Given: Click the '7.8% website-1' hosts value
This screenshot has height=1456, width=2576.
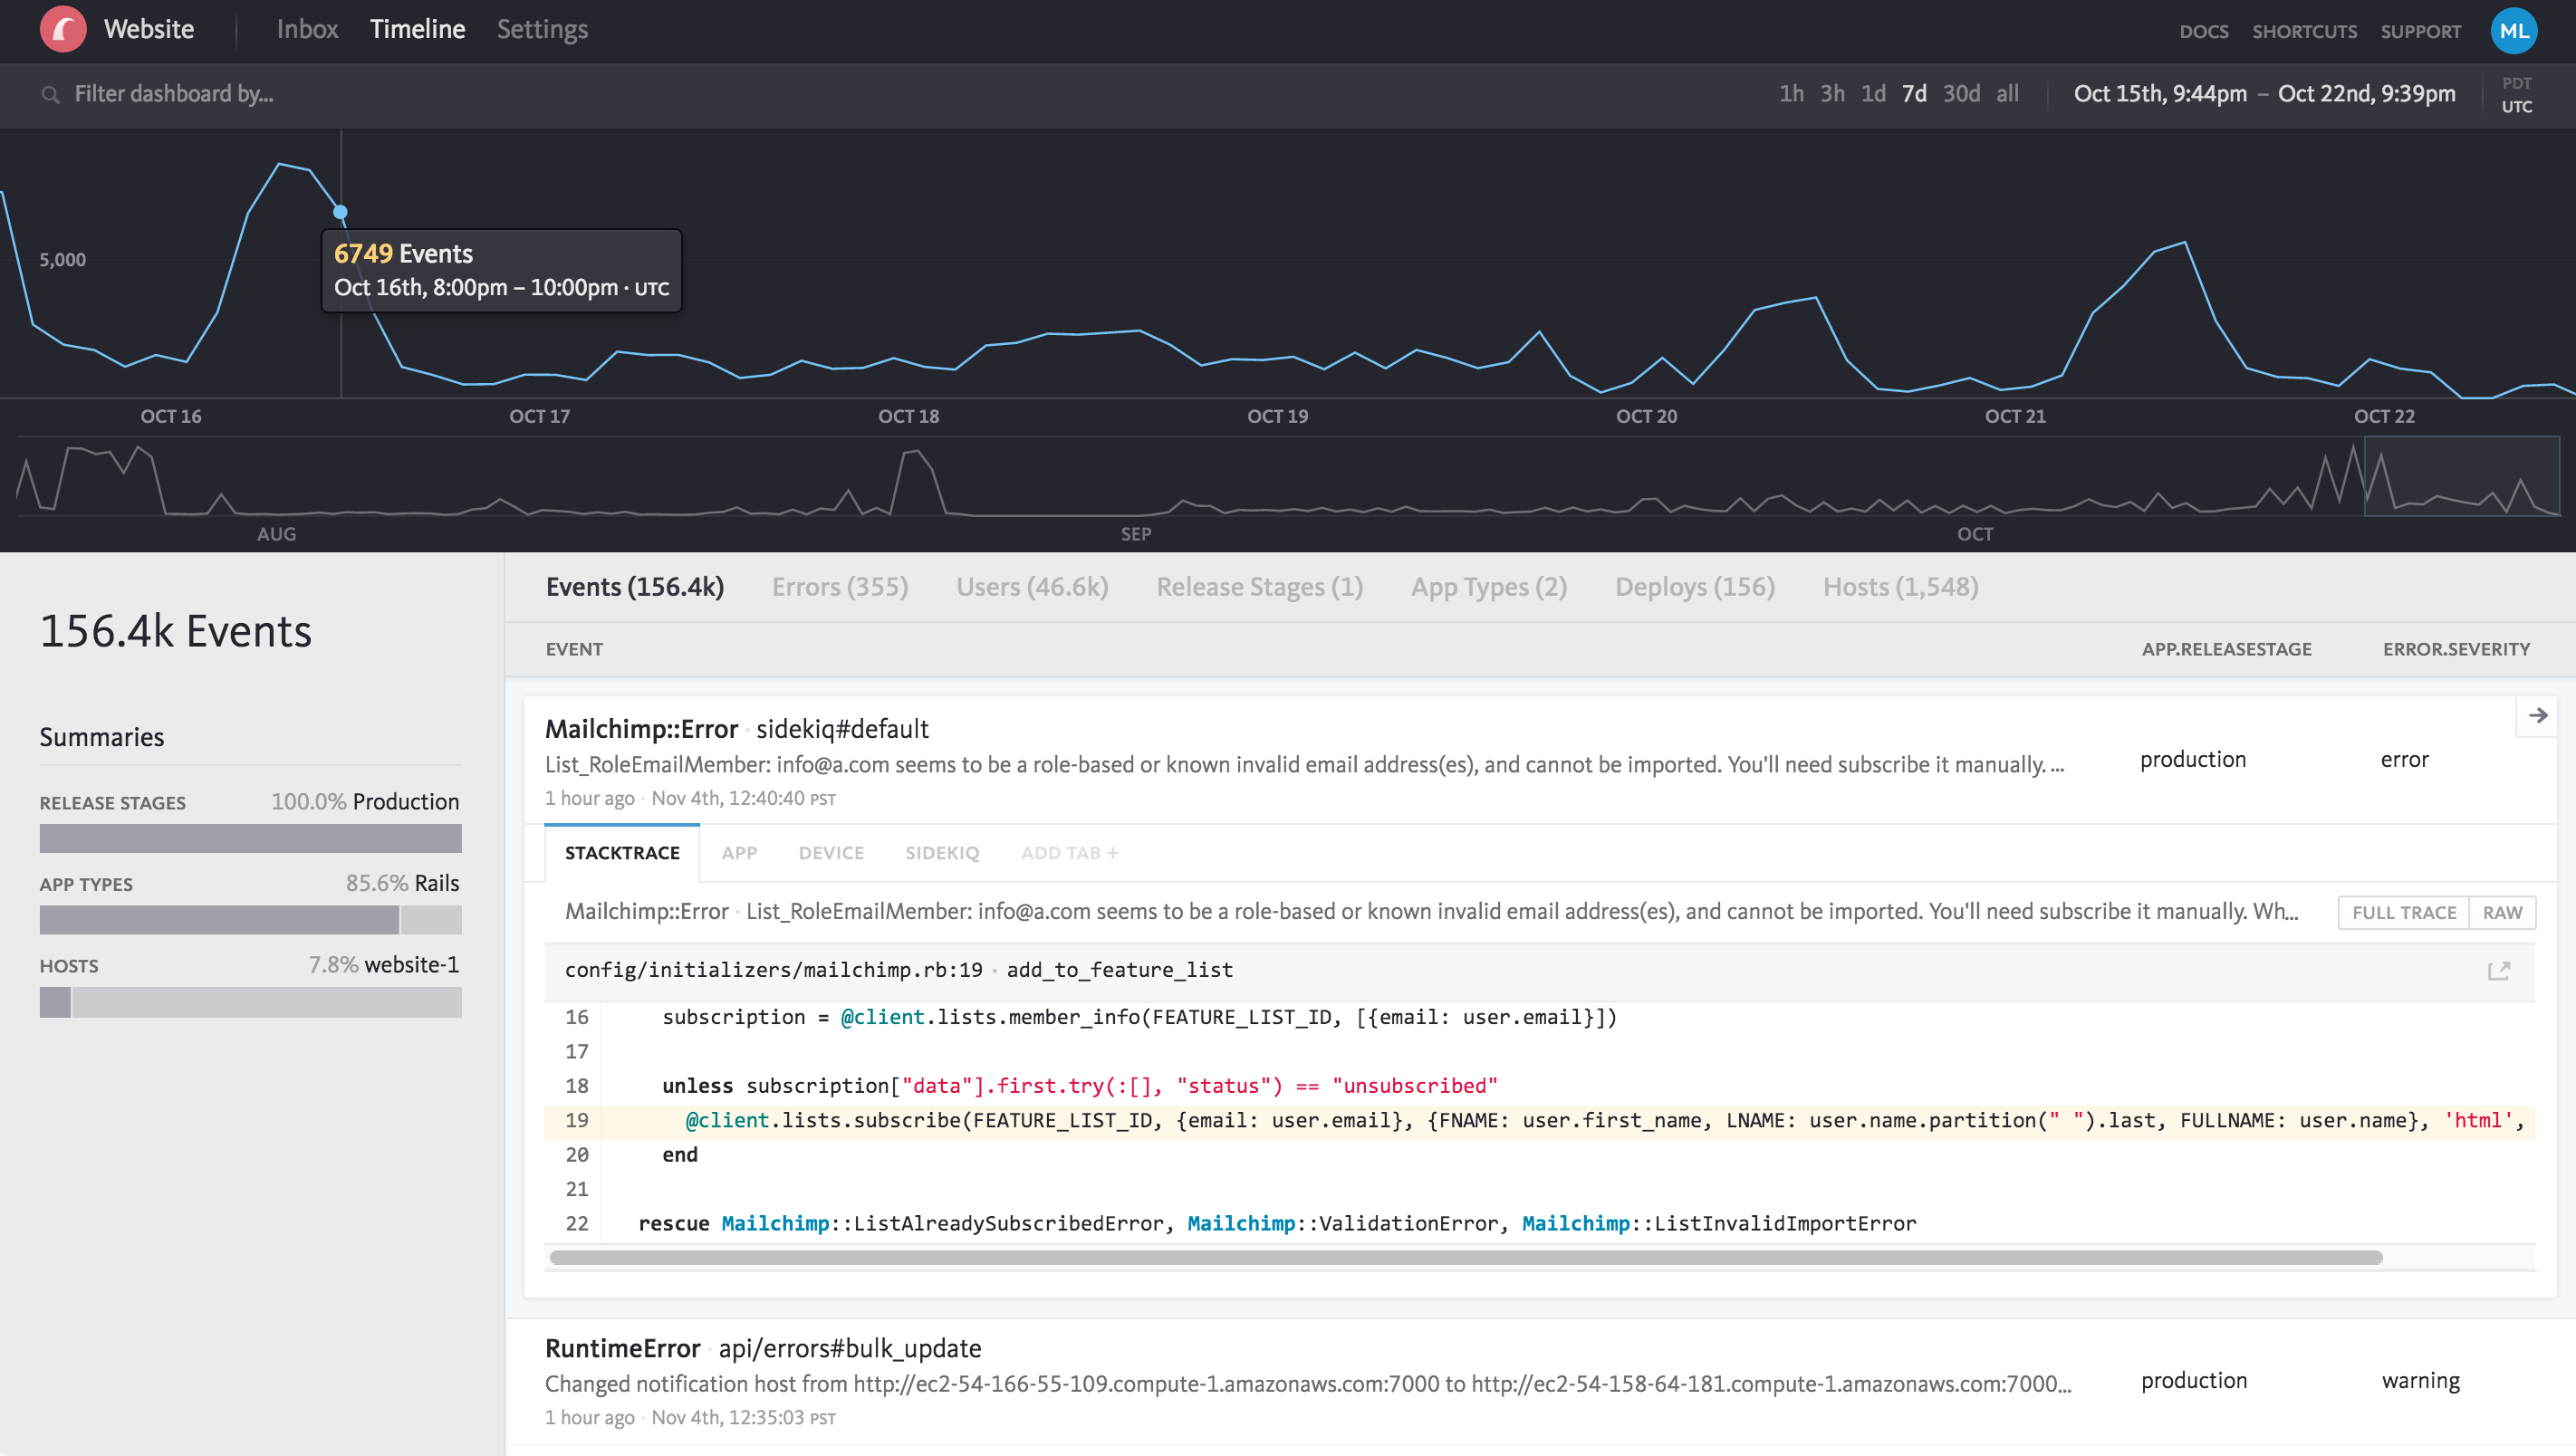Looking at the screenshot, I should (x=383, y=965).
